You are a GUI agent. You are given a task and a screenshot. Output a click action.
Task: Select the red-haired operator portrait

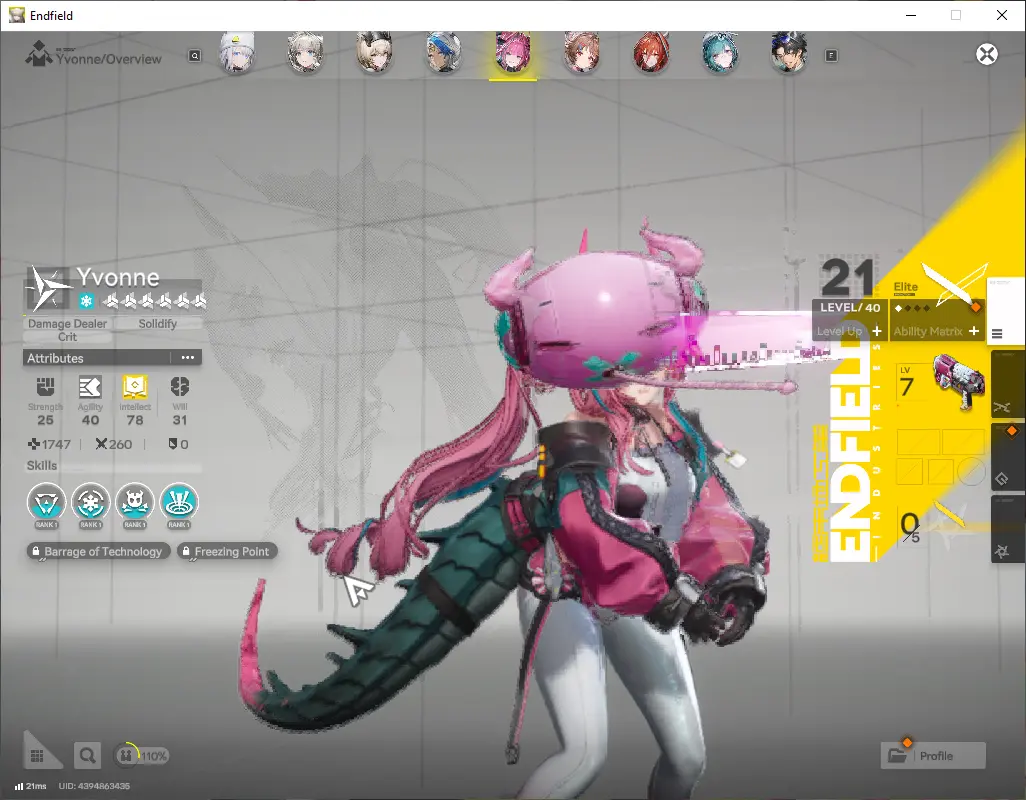tap(651, 52)
